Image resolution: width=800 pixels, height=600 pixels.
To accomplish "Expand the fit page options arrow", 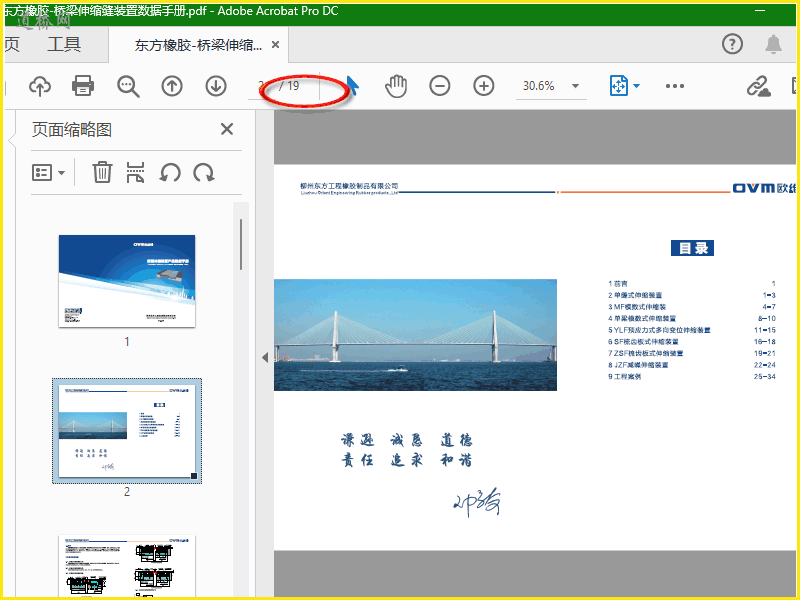I will pyautogui.click(x=636, y=86).
